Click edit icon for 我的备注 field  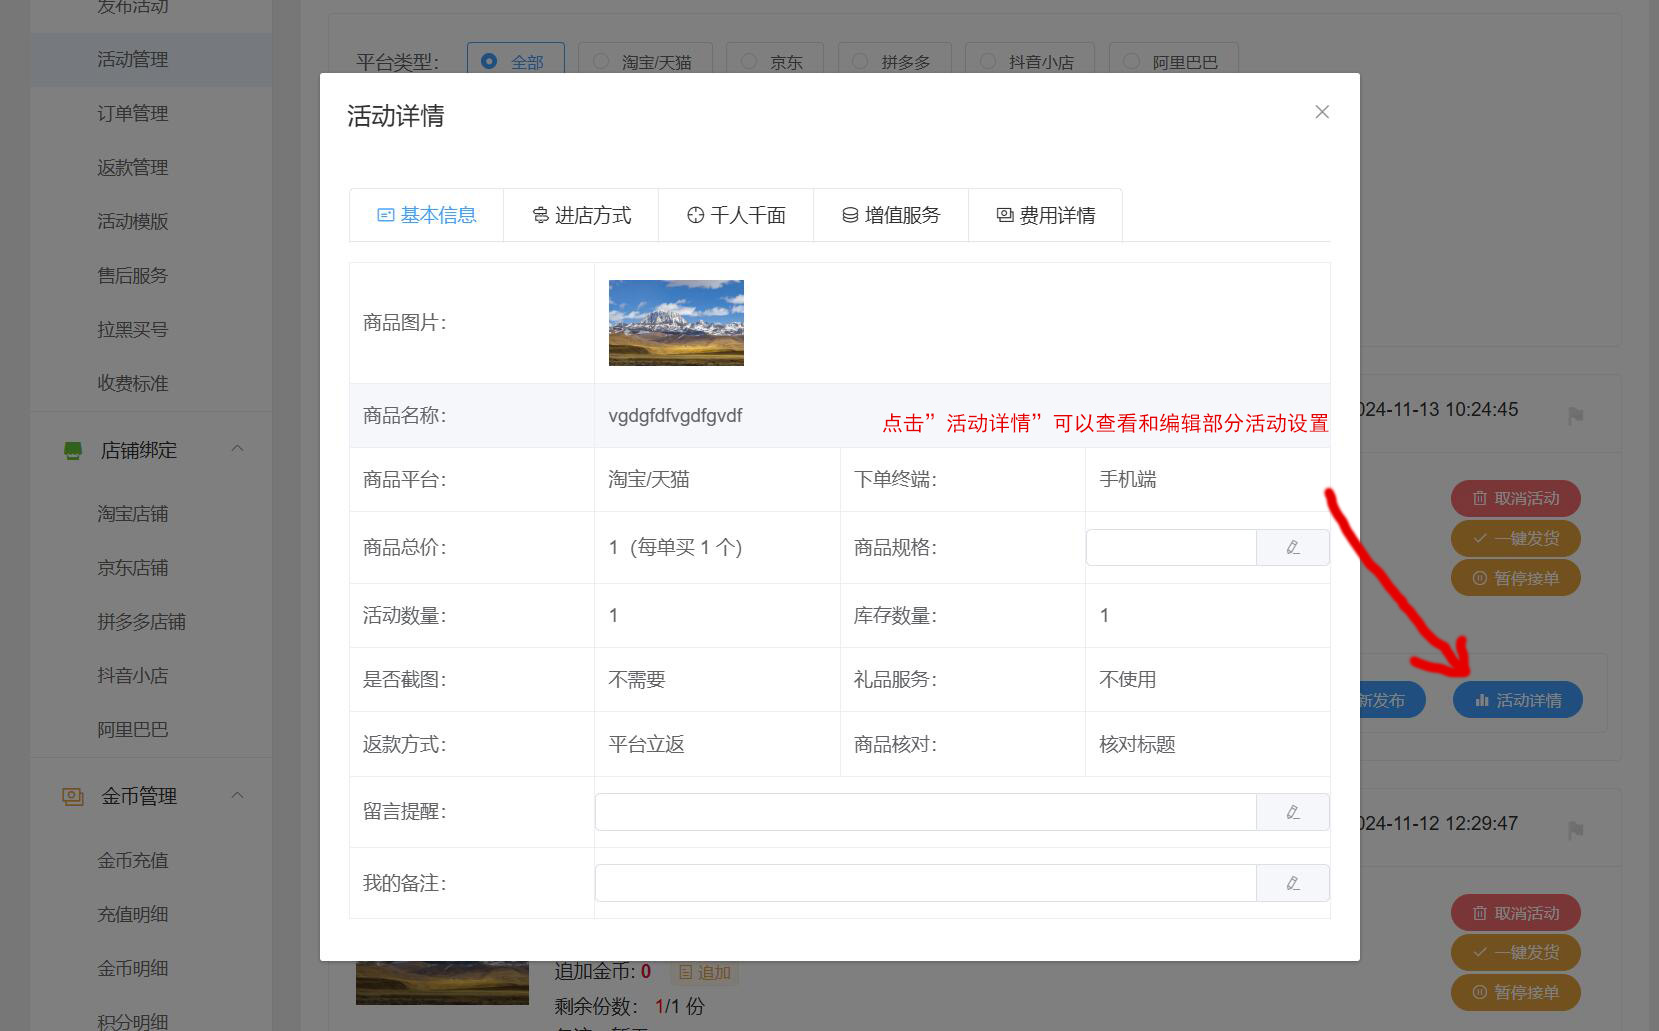tap(1293, 883)
